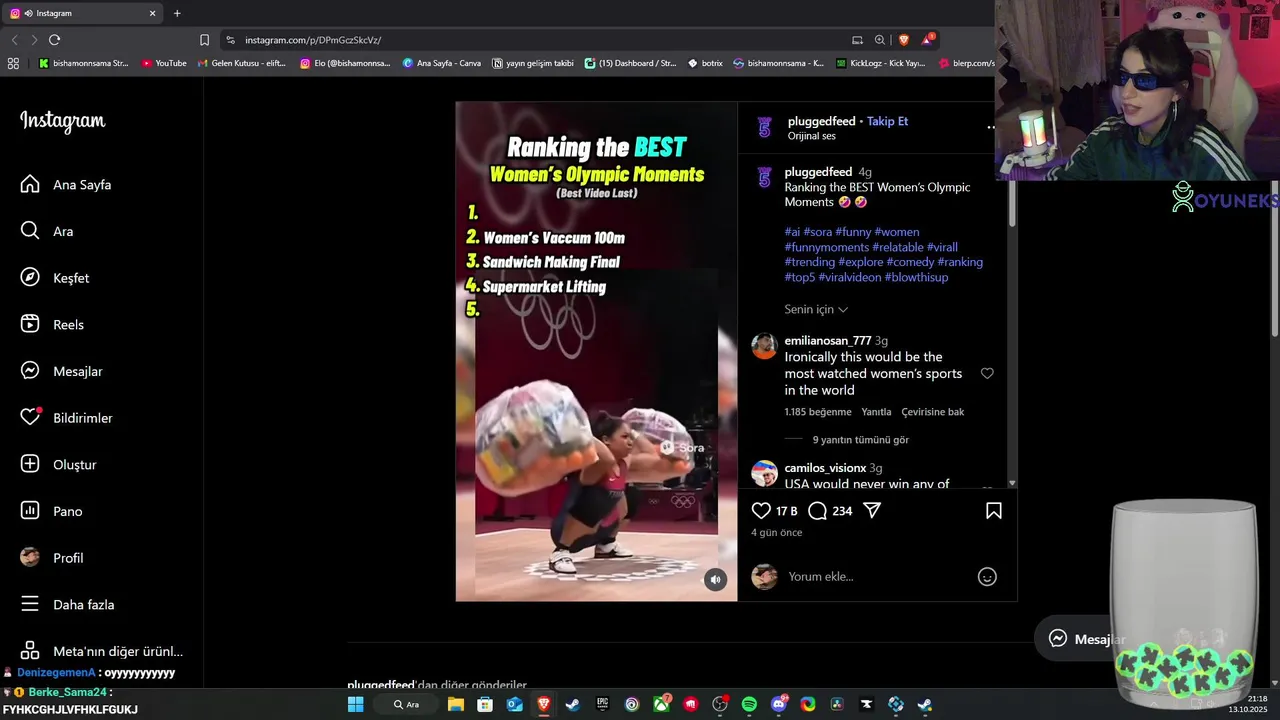Open the emoji picker in comment box
Viewport: 1280px width, 720px height.
coord(987,577)
